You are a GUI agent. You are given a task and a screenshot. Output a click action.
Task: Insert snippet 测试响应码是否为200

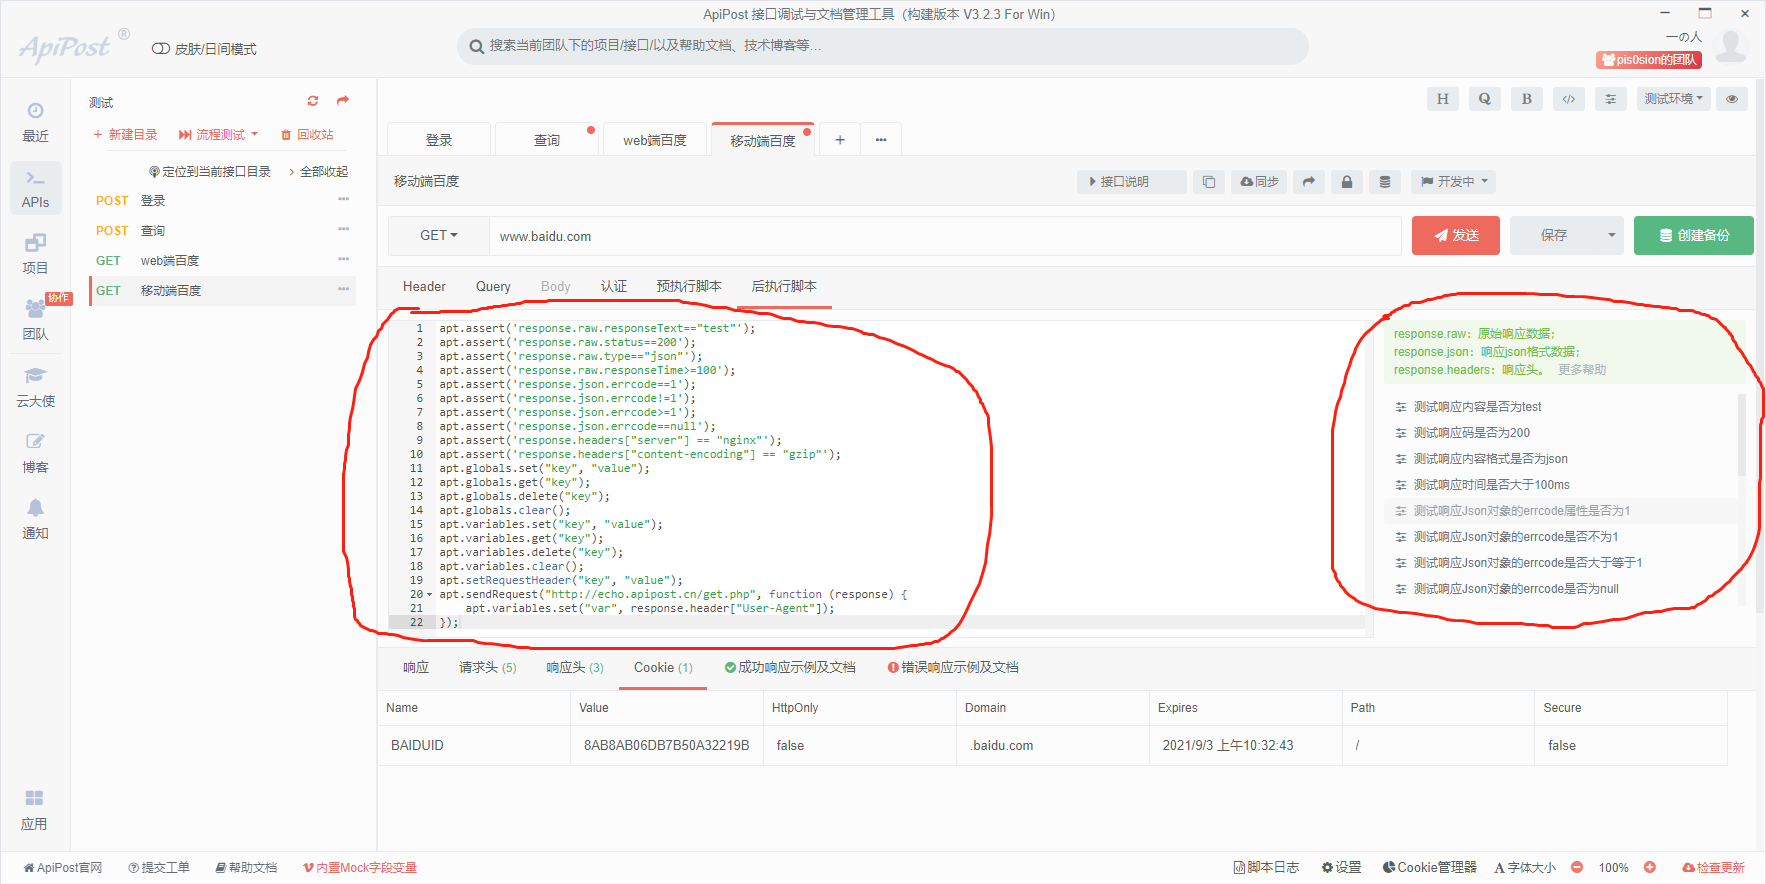(x=1472, y=433)
